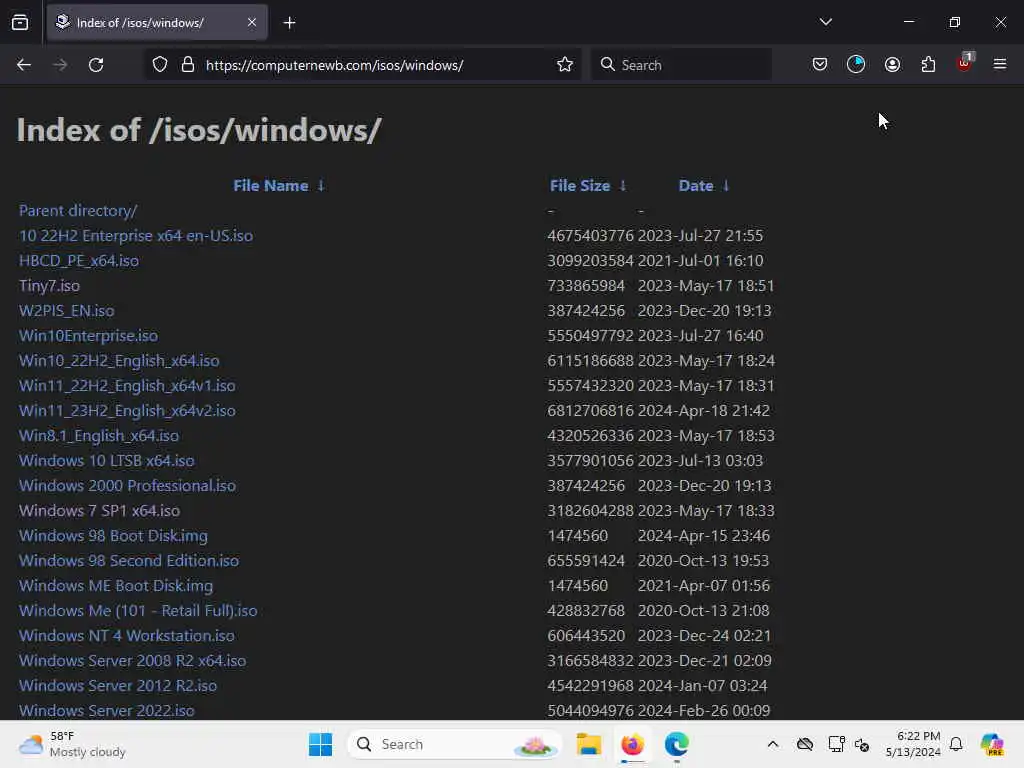Open Windows 2000 Professional.iso link
Image resolution: width=1024 pixels, height=768 pixels.
click(x=127, y=486)
